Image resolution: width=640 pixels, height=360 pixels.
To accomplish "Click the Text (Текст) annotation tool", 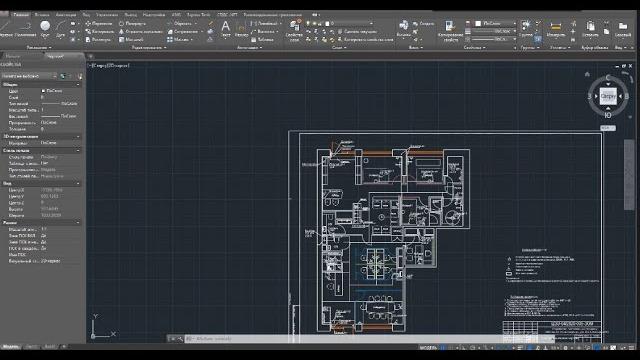I will pos(225,29).
